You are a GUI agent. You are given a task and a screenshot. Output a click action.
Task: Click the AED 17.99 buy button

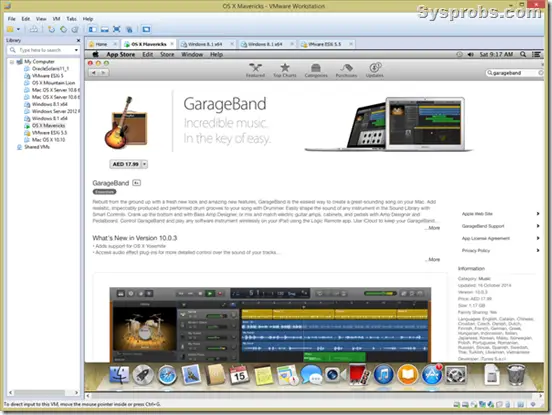click(x=125, y=164)
